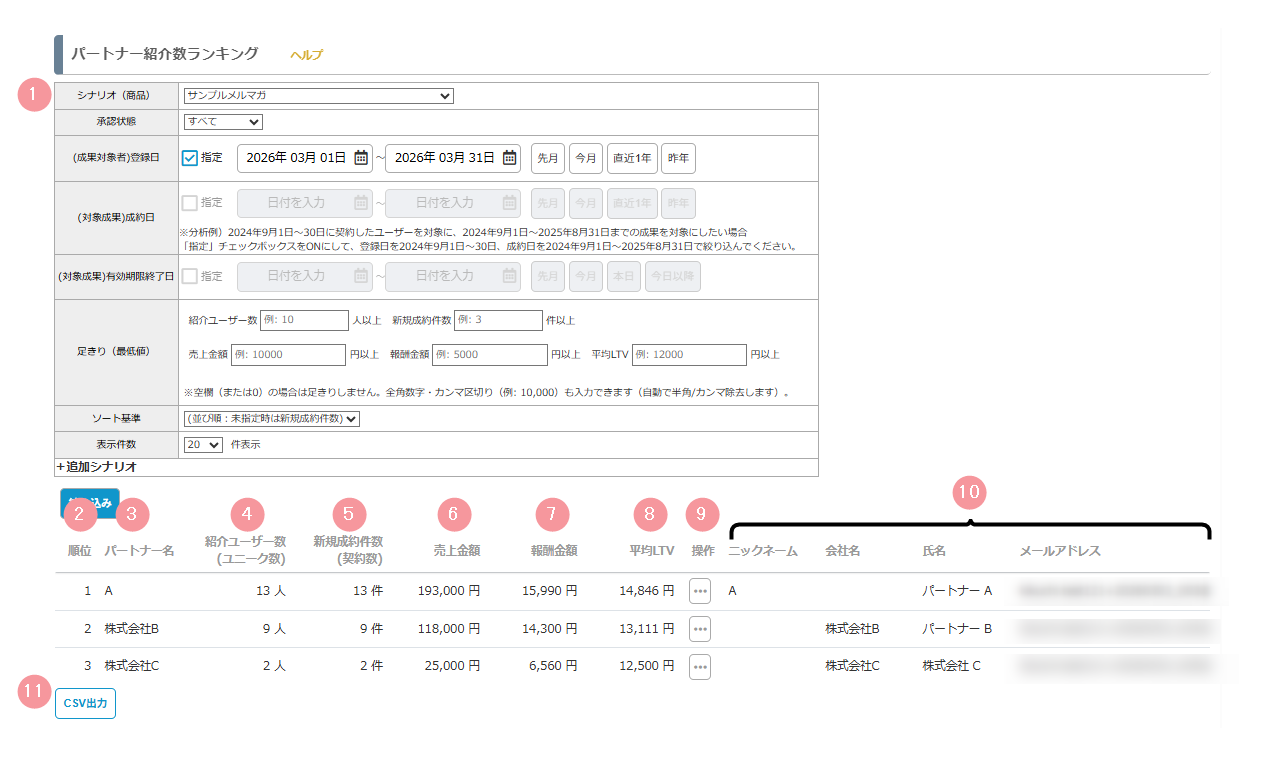This screenshot has height=757, width=1269.
Task: Open calendar icon for registration start date
Action: coord(361,158)
